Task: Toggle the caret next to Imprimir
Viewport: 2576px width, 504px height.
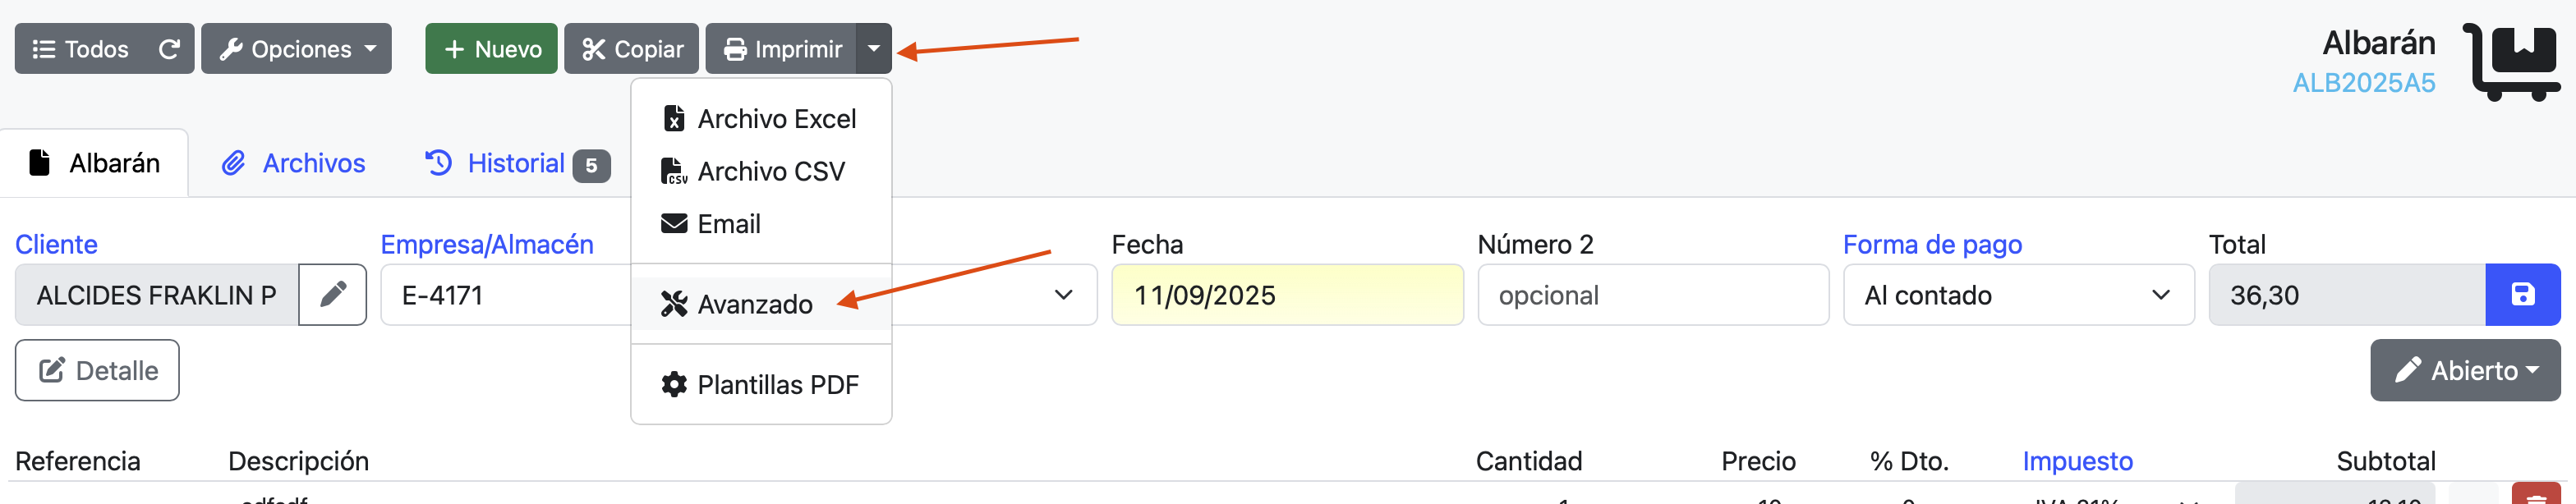Action: 873,49
